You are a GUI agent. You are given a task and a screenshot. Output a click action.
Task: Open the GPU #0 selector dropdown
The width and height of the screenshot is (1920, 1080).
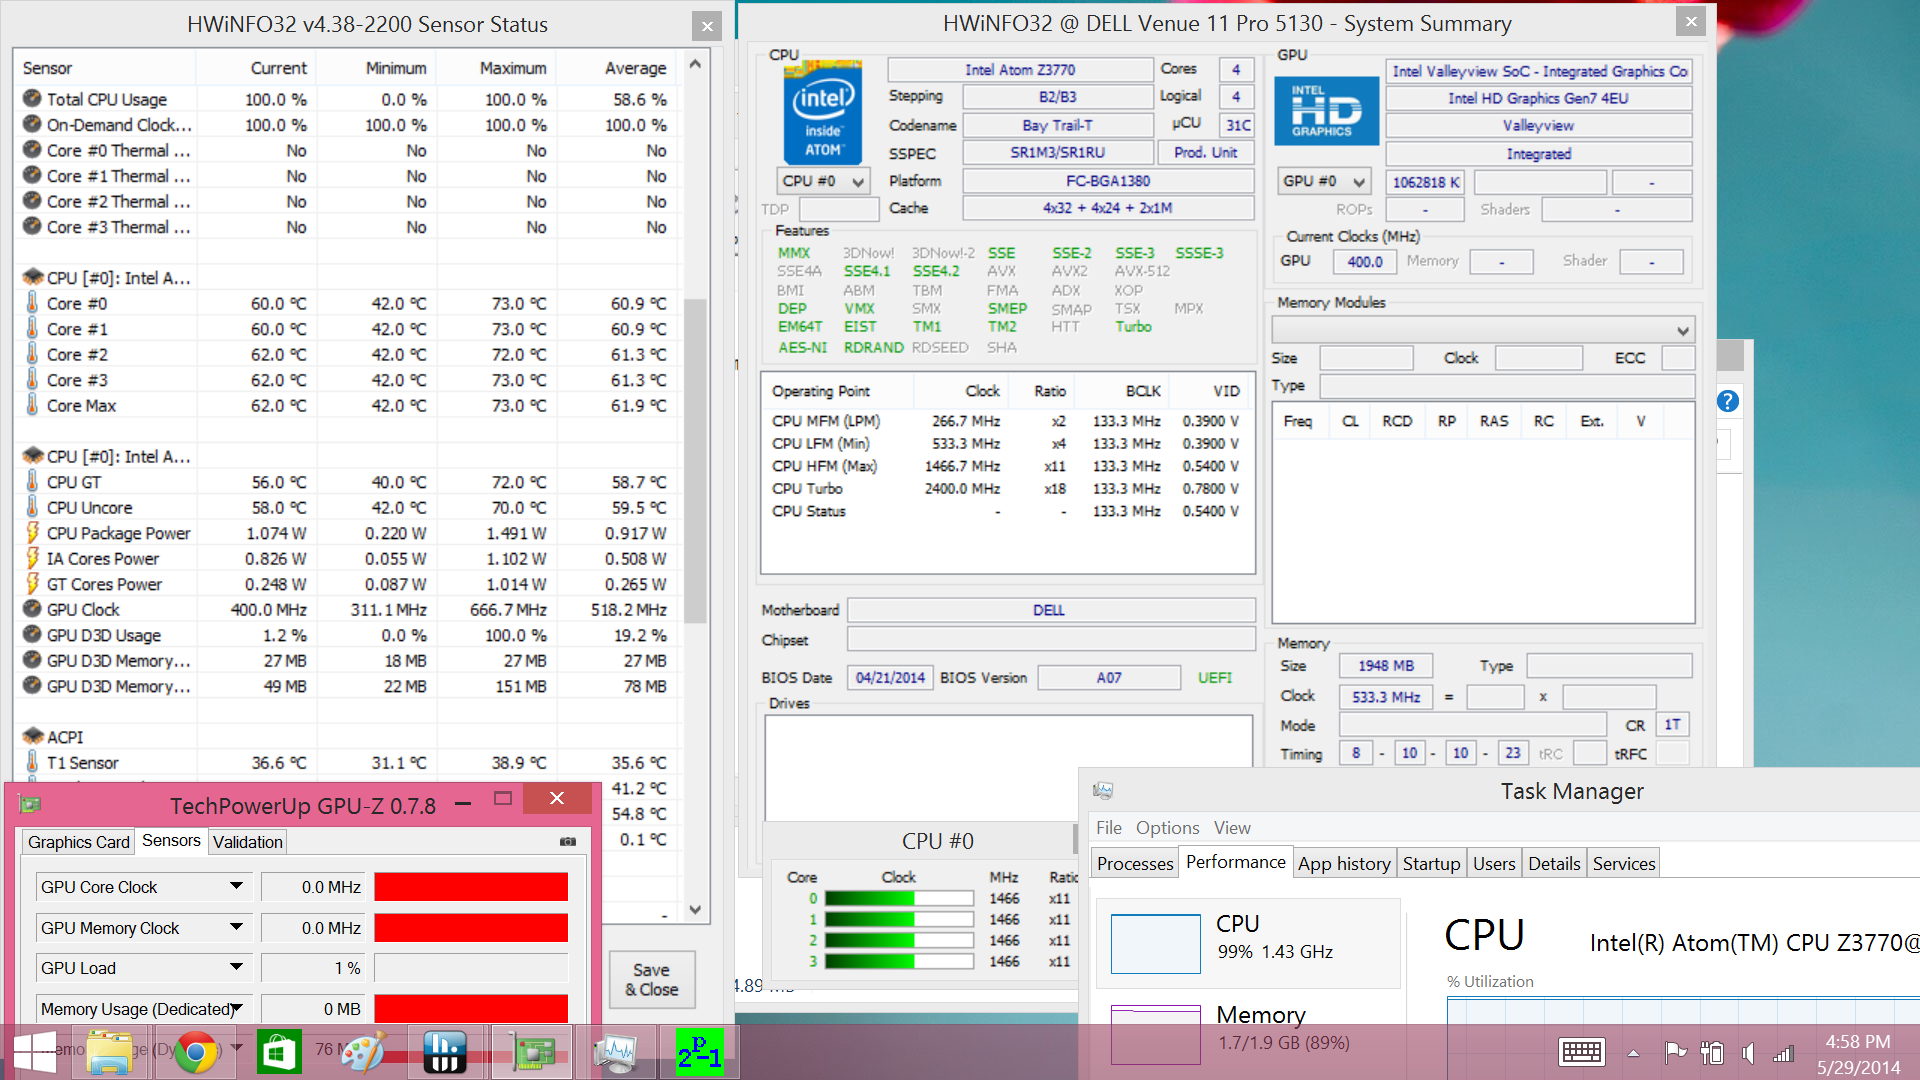tap(1323, 181)
